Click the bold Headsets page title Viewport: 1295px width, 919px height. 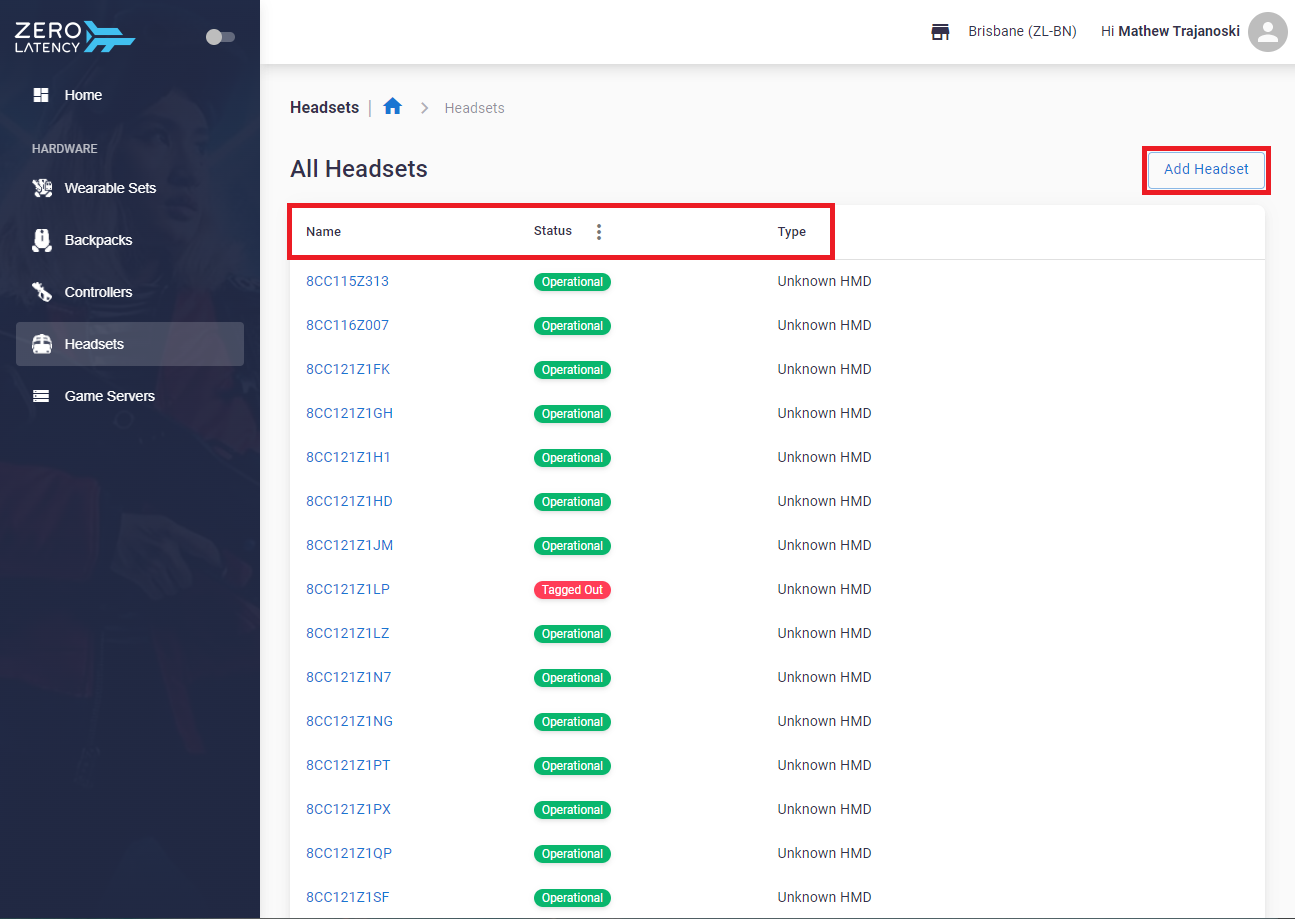pos(324,107)
